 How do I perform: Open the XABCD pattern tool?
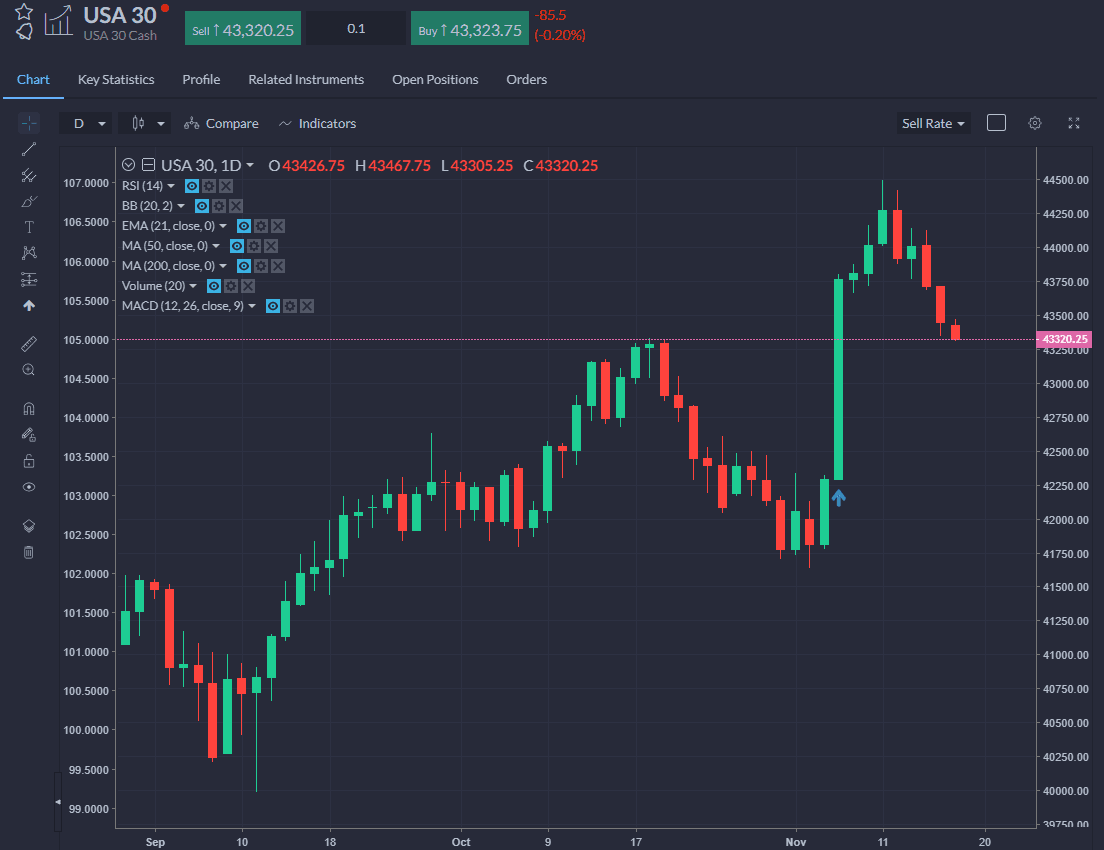pos(29,252)
